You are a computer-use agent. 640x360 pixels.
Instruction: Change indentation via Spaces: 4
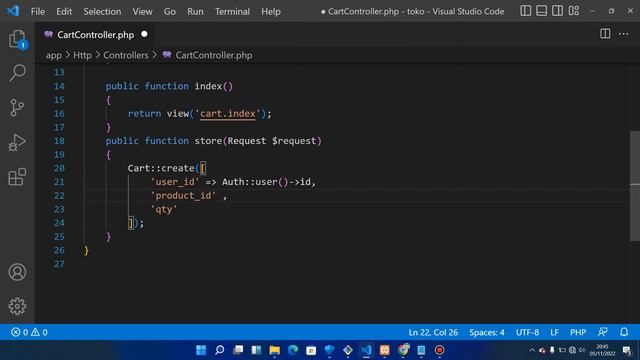click(x=487, y=332)
